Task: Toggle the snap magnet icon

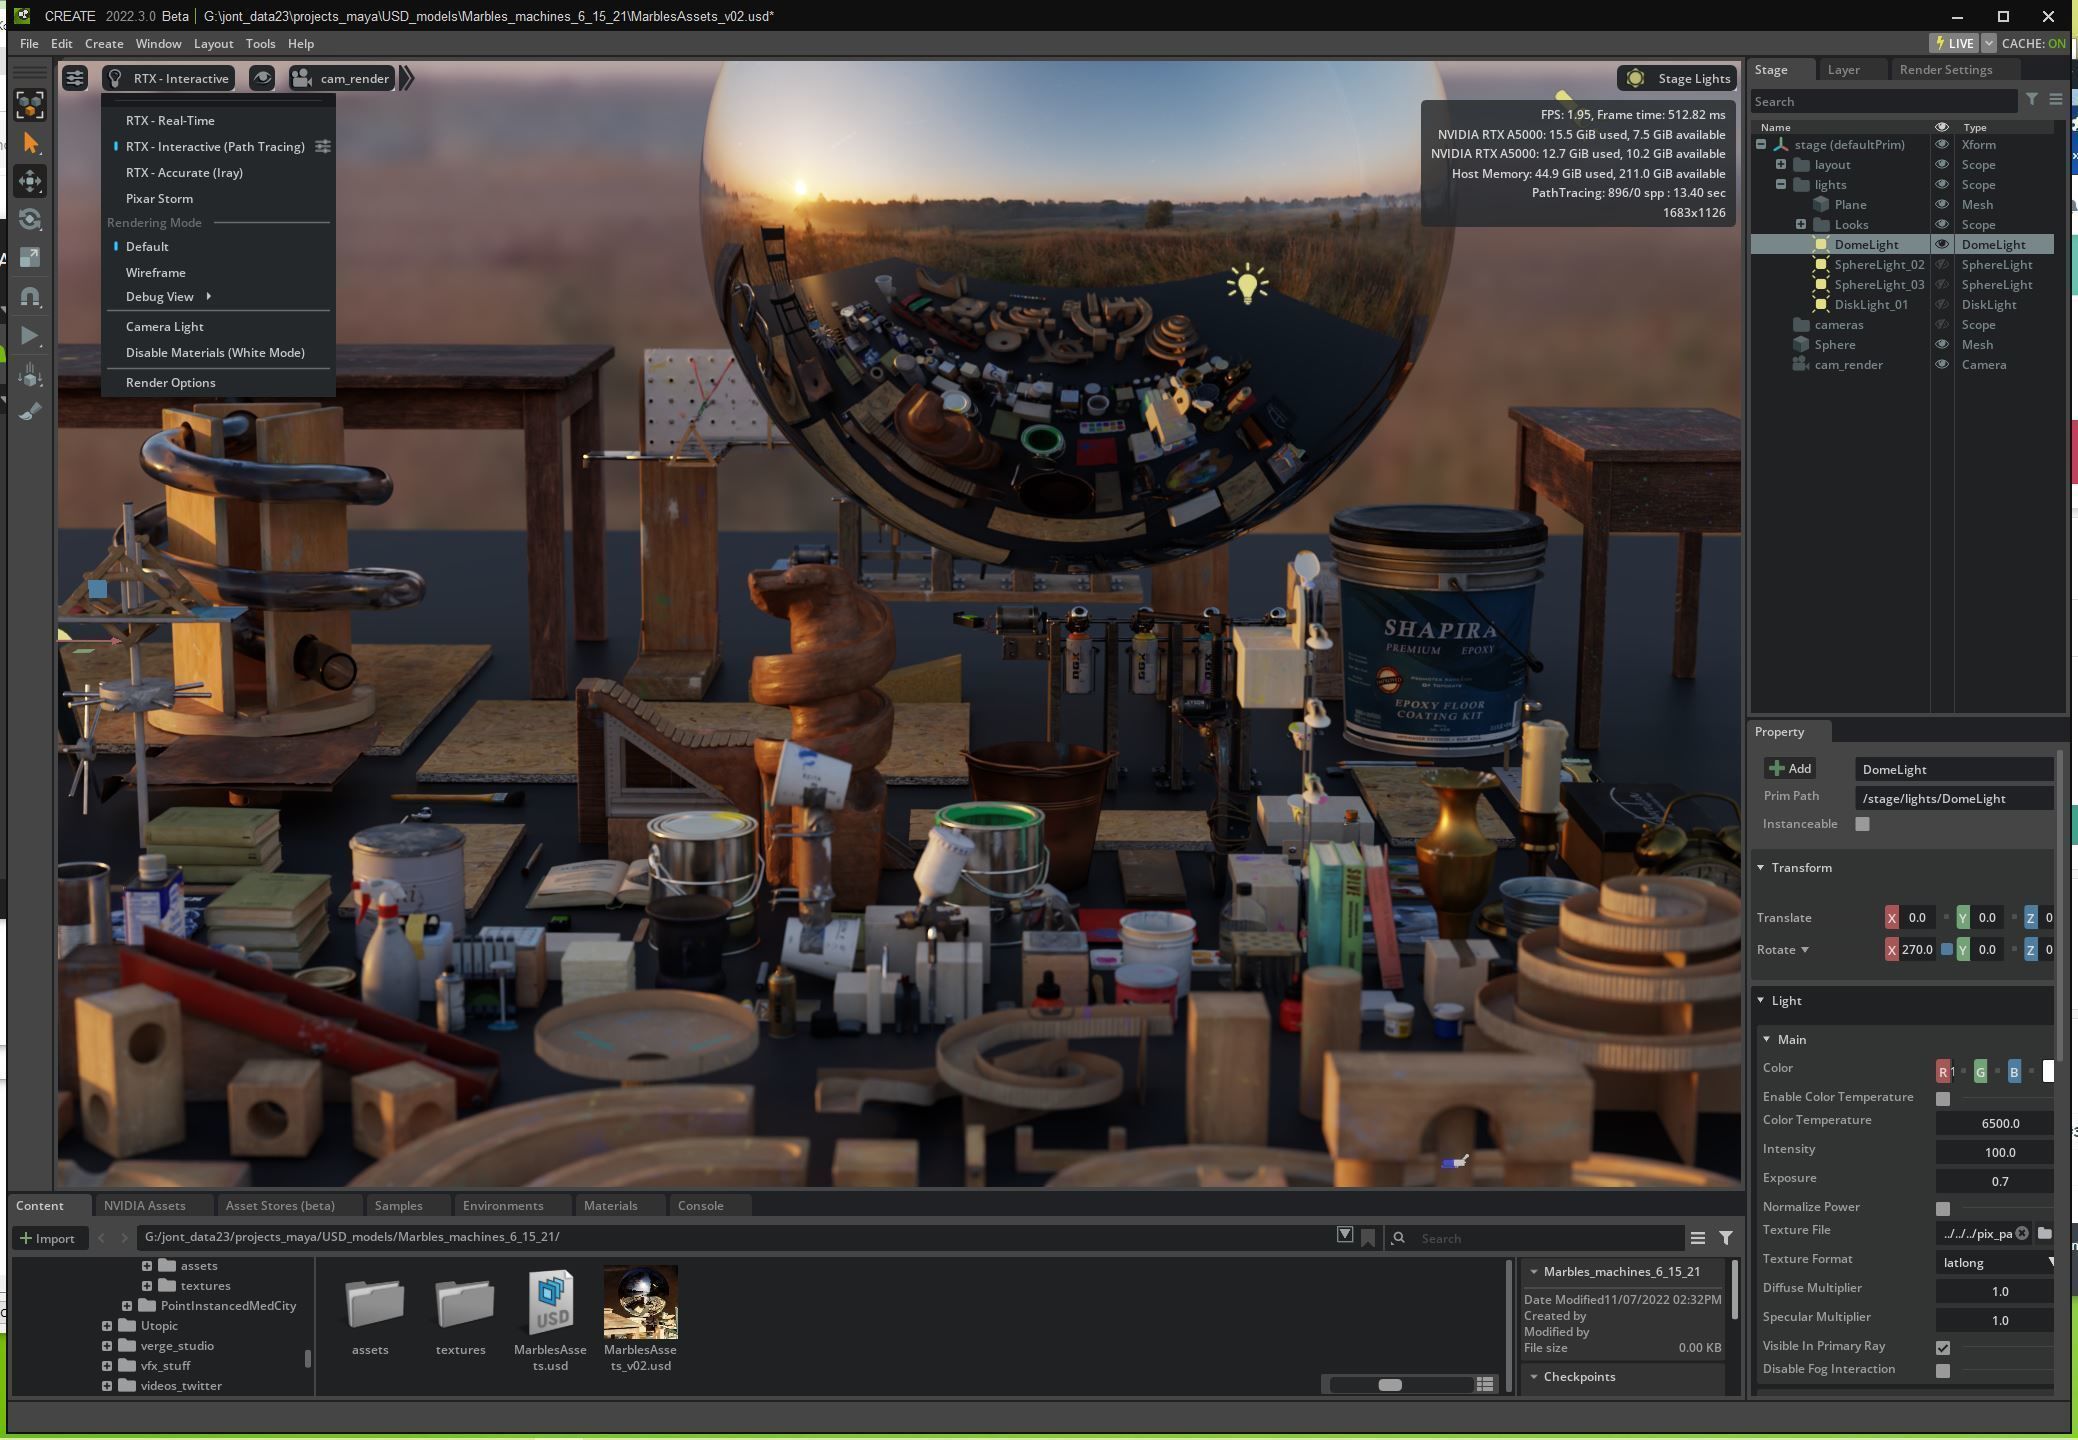Action: coord(30,297)
